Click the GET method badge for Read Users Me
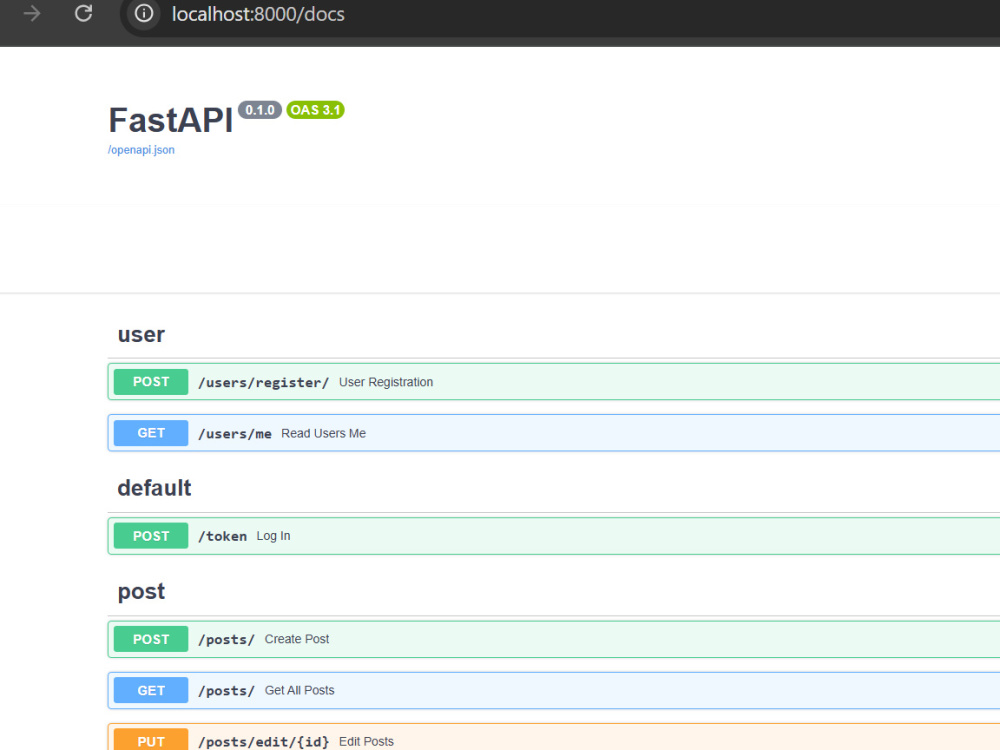 (151, 433)
